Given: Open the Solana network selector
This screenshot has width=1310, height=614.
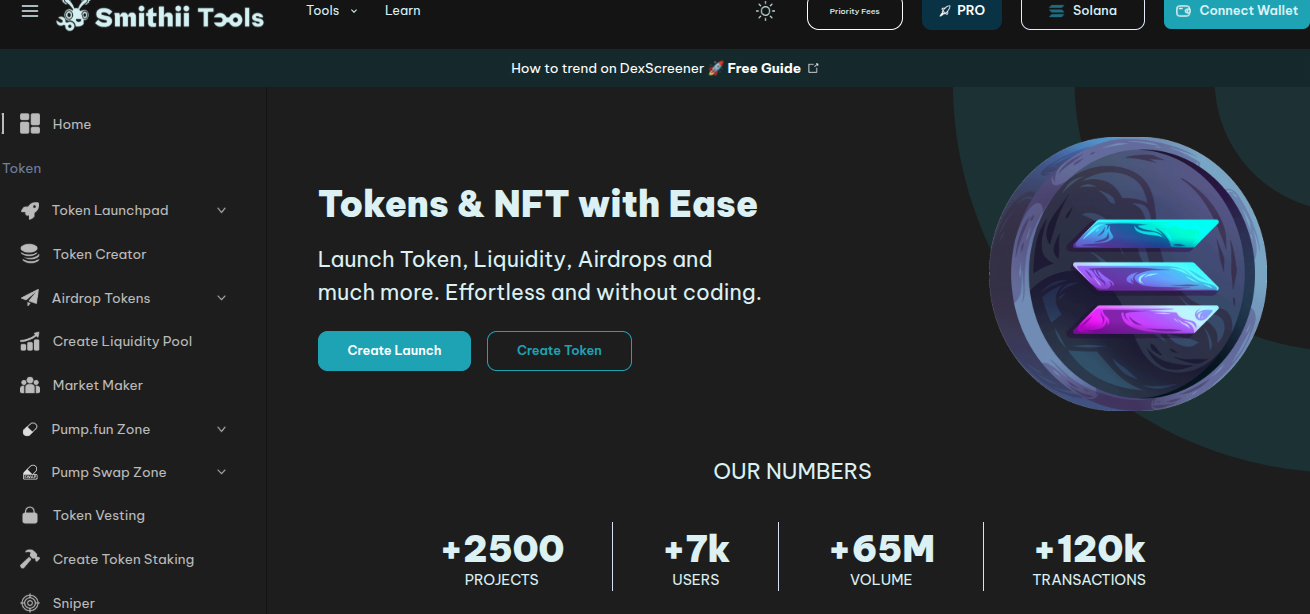Looking at the screenshot, I should [x=1083, y=11].
